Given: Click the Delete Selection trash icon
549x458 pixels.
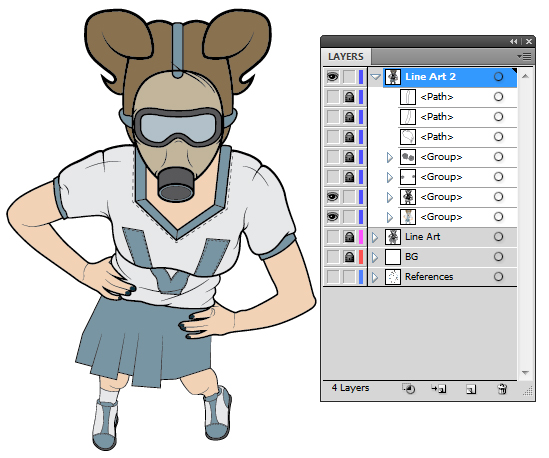Looking at the screenshot, I should (502, 389).
